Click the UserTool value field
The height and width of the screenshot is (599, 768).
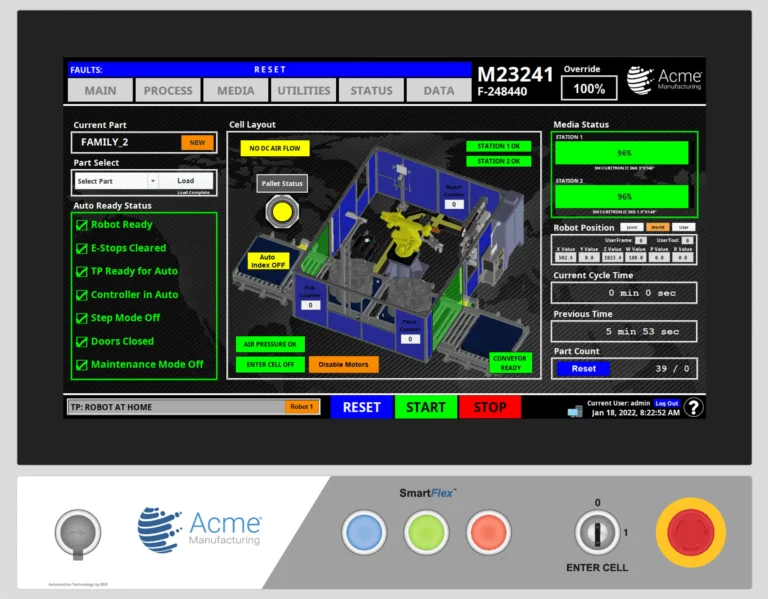point(687,240)
